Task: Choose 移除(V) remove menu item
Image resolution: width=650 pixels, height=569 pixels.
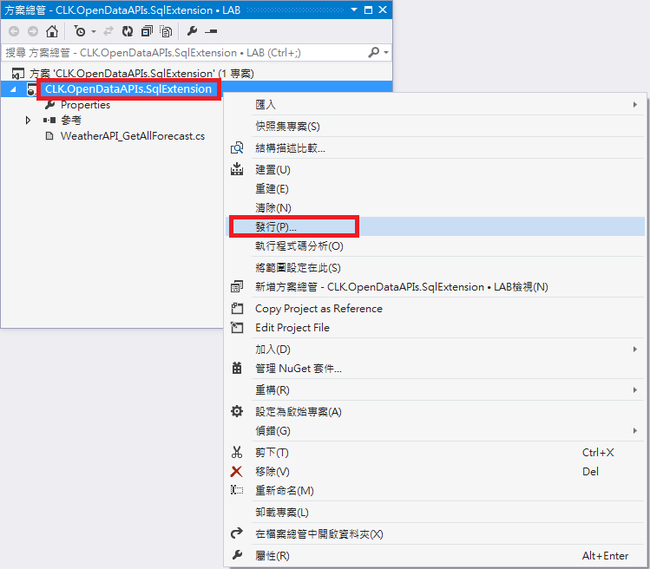Action: tap(435, 472)
